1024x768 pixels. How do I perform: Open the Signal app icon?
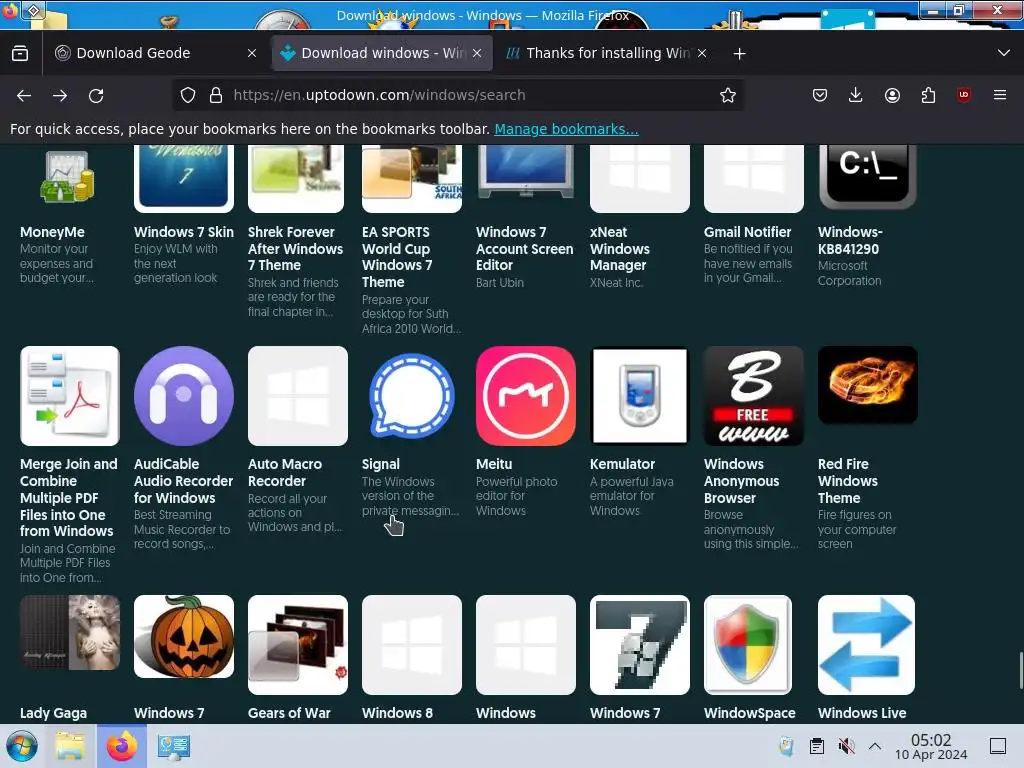[411, 396]
